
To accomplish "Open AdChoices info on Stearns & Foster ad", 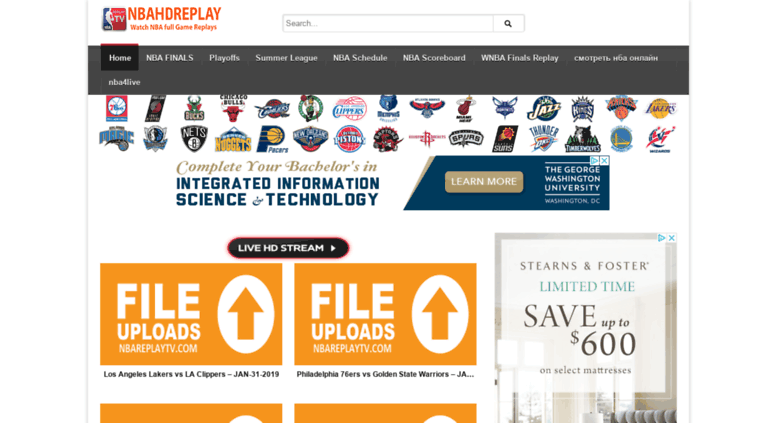I will (x=662, y=238).
